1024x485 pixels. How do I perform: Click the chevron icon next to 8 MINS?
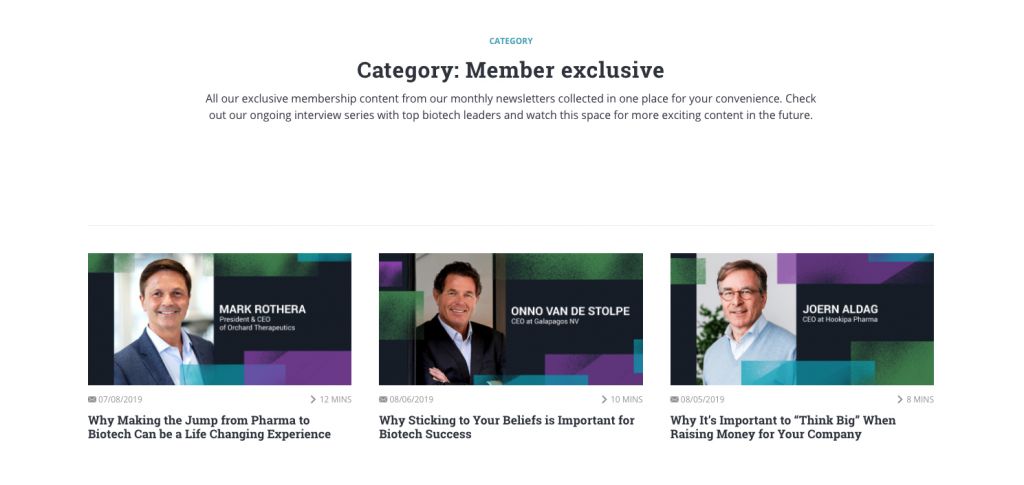click(x=900, y=399)
